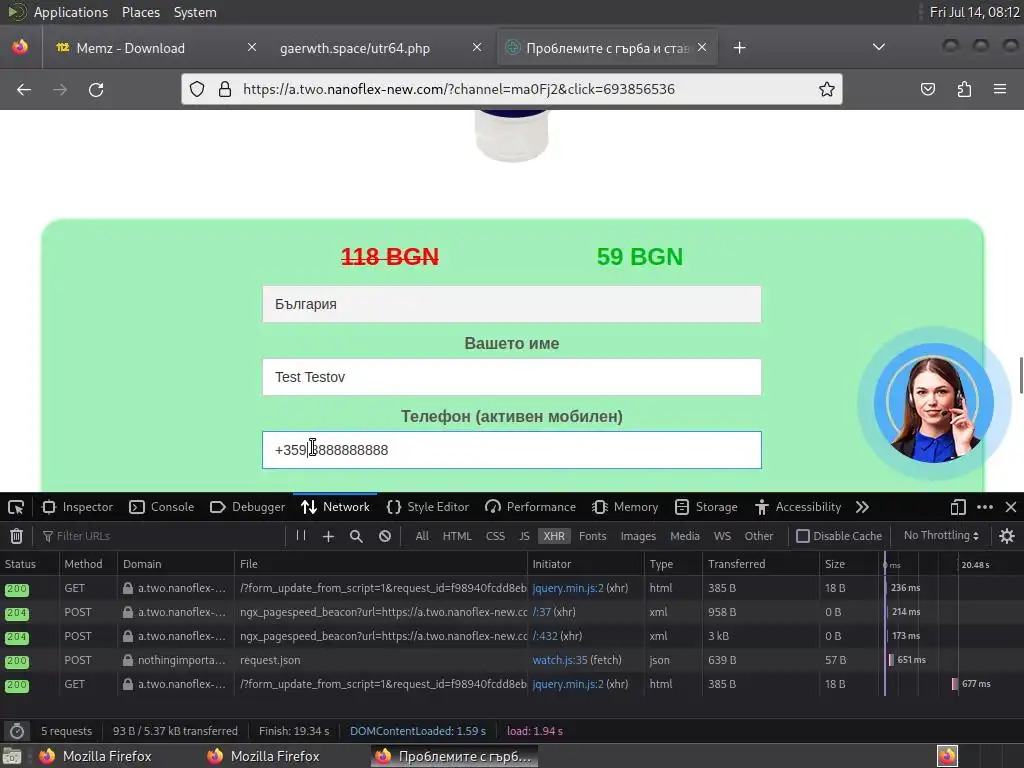The width and height of the screenshot is (1024, 768).
Task: Open a new browser tab
Action: pos(739,48)
